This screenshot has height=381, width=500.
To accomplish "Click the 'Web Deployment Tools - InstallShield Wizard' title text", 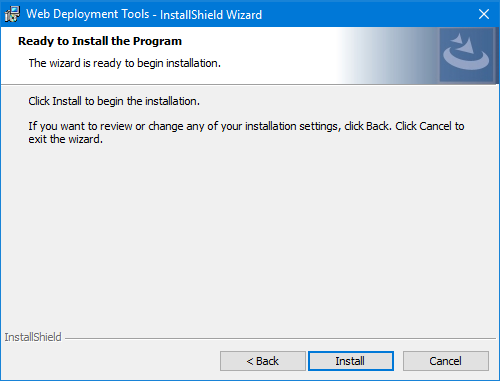I will [144, 14].
